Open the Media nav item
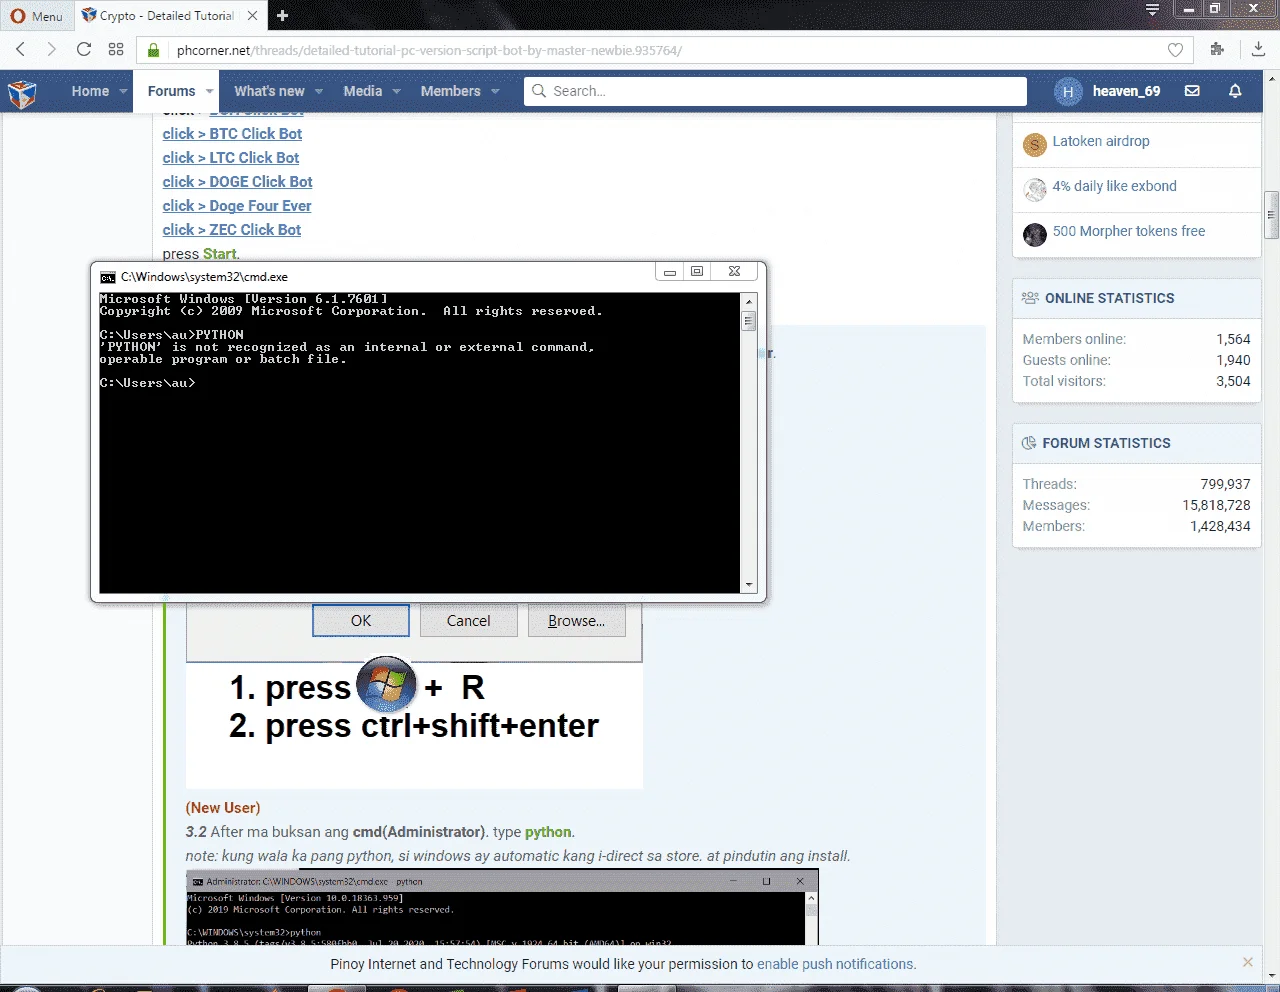 (x=362, y=91)
